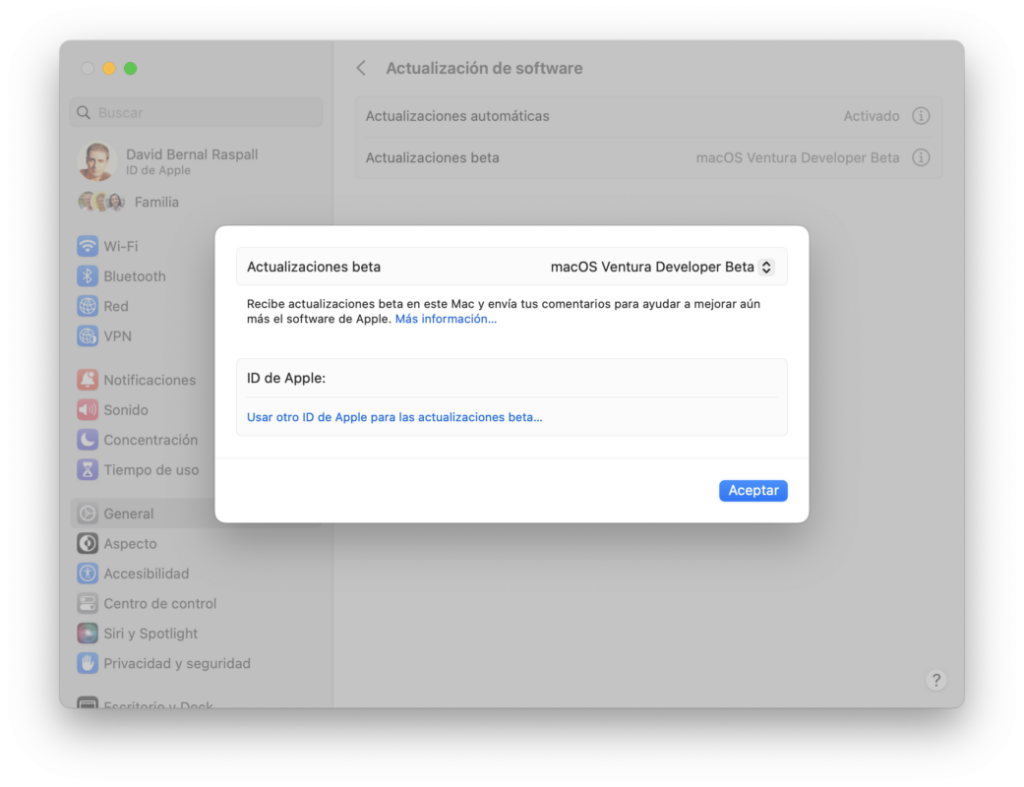Select the Bluetooth sidebar icon
1024x787 pixels.
point(88,276)
